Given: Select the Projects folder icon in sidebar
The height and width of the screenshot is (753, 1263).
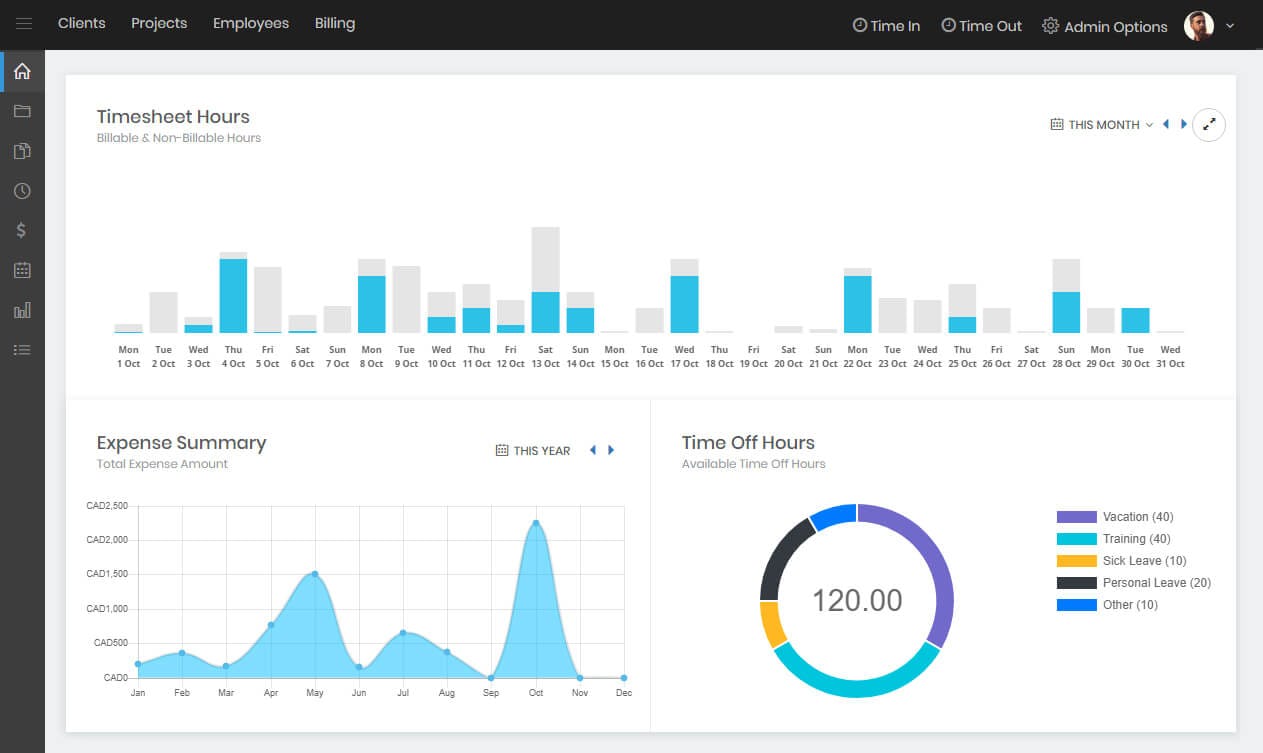Looking at the screenshot, I should tap(22, 110).
